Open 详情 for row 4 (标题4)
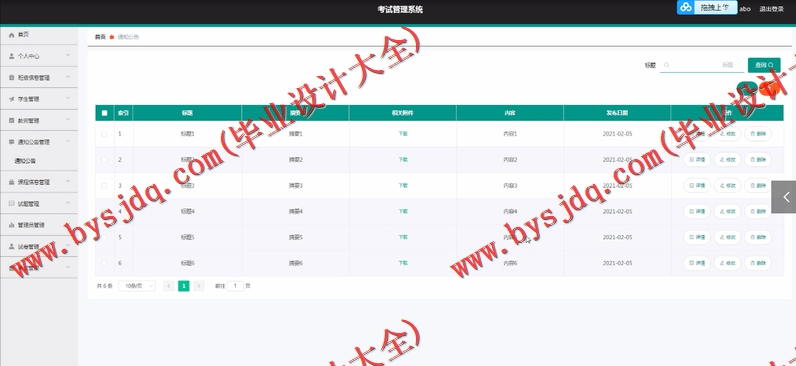796x366 pixels. tap(696, 211)
